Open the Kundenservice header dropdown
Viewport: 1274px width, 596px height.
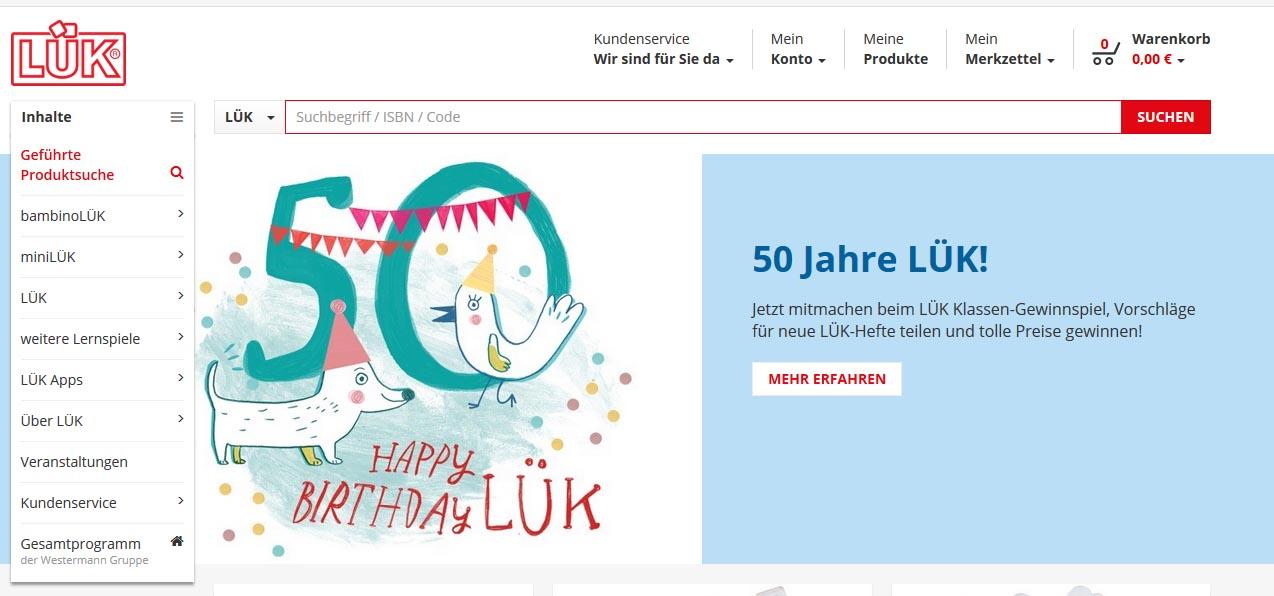click(x=663, y=49)
